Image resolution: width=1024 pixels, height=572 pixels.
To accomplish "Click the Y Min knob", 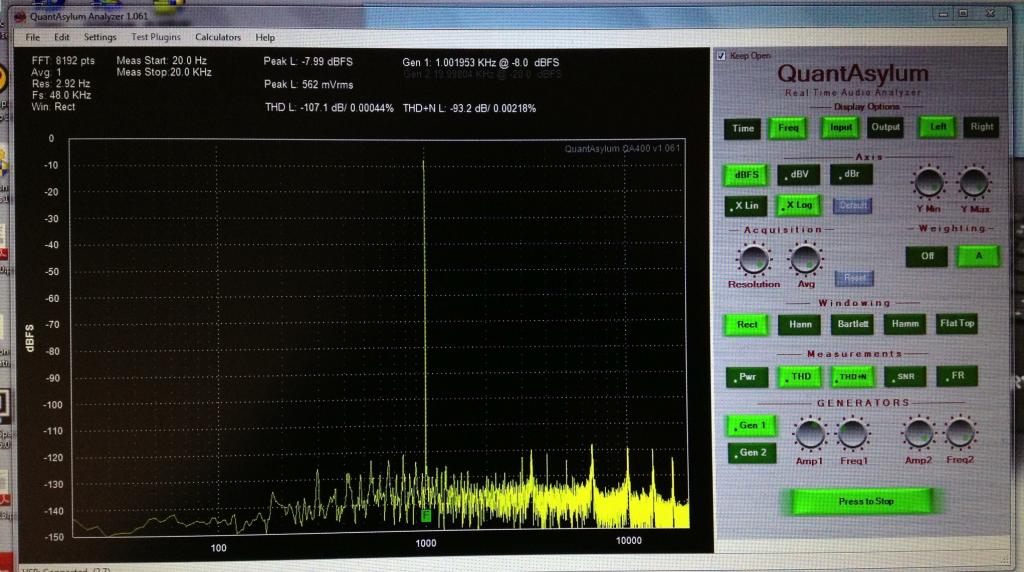I will [929, 183].
